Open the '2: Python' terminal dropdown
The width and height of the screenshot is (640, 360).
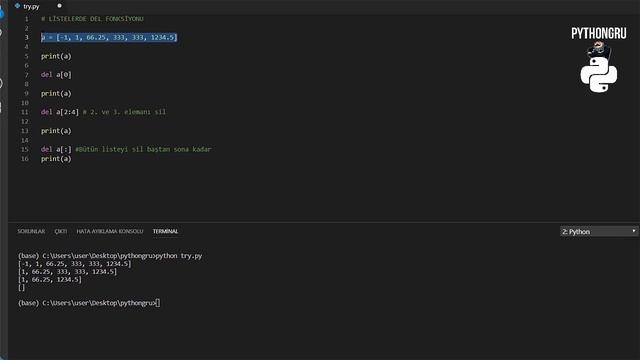coord(599,231)
